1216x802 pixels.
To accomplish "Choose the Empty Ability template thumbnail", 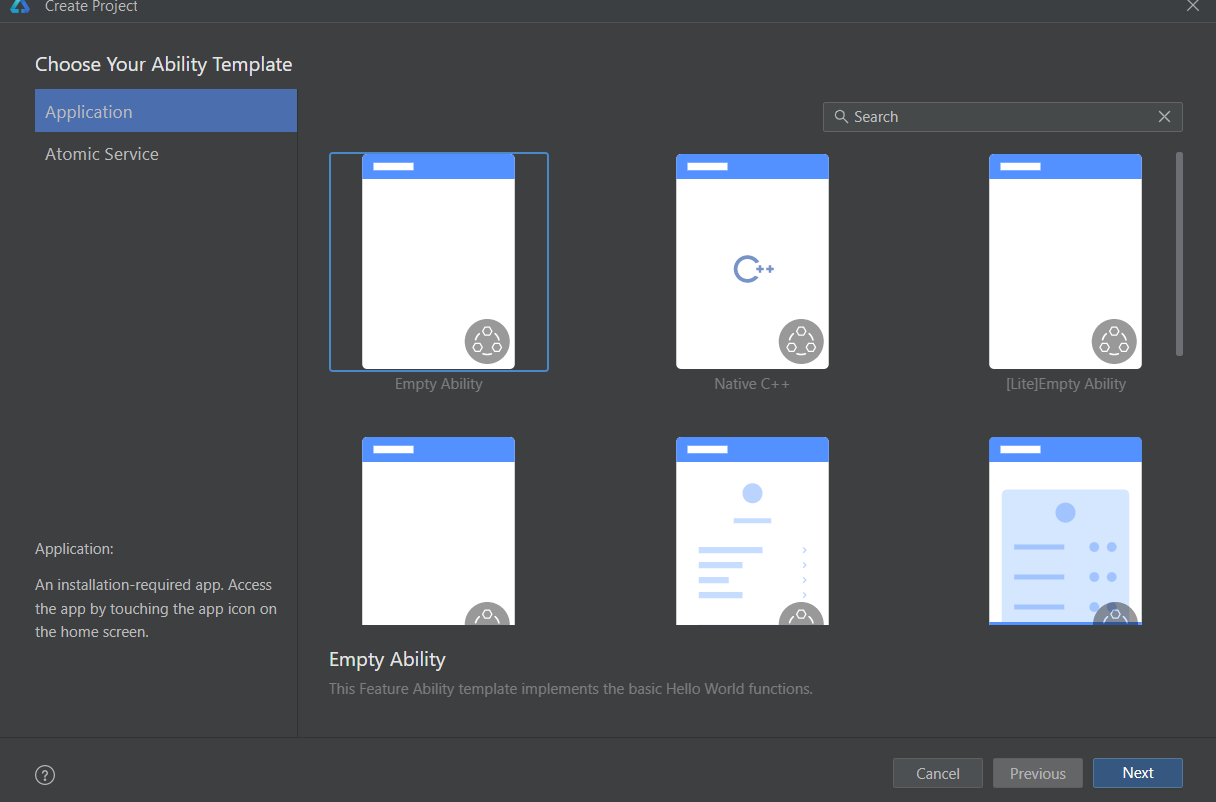I will tap(438, 261).
